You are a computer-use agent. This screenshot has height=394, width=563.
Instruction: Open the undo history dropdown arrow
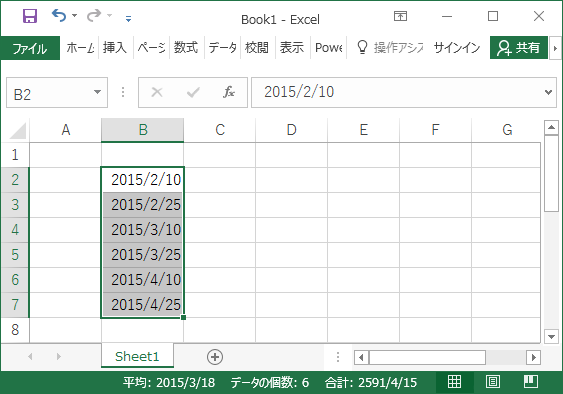coord(74,15)
